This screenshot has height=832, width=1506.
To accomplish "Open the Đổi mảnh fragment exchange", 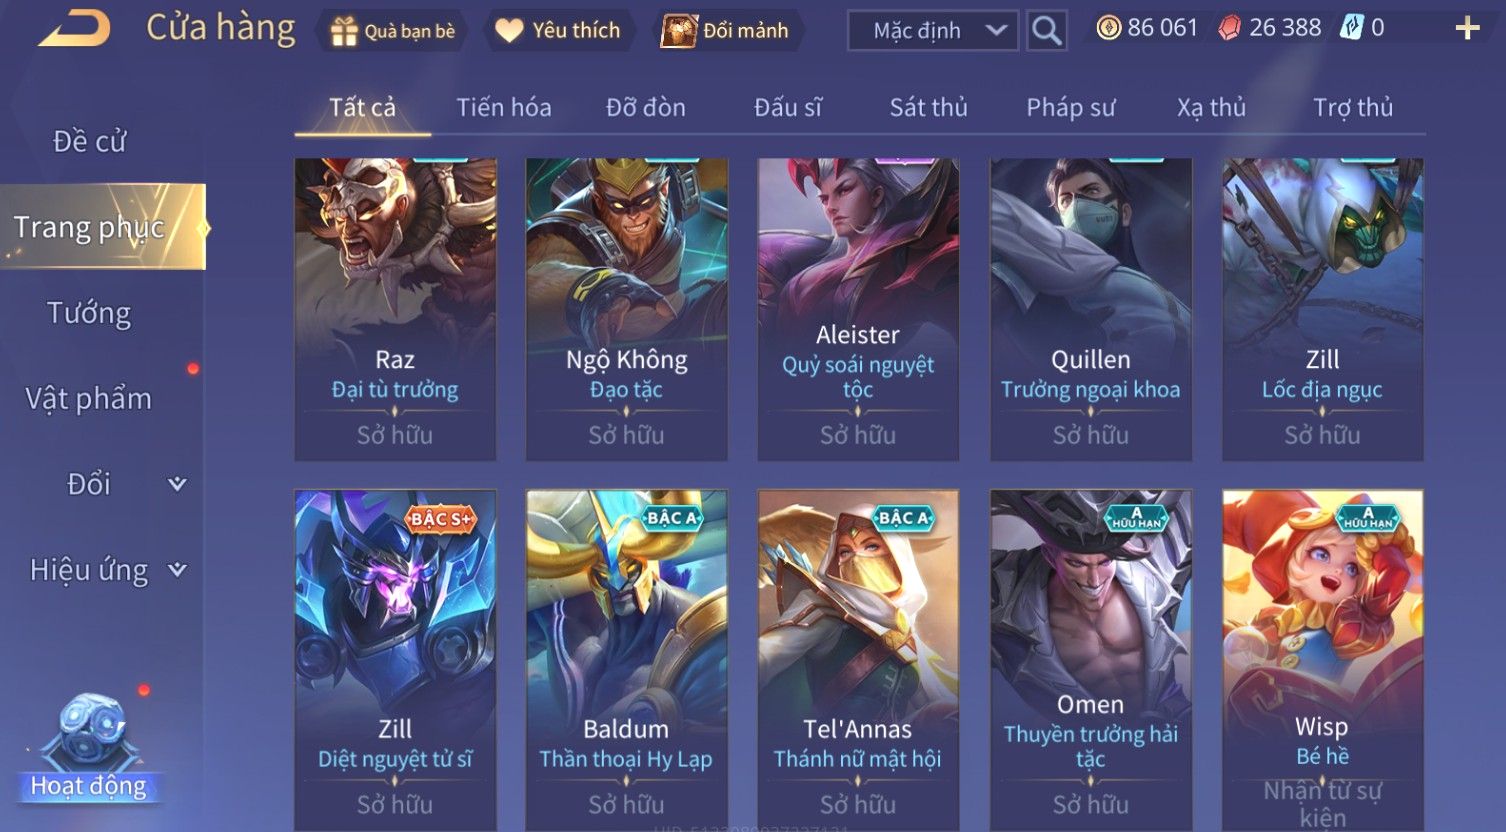I will 724,31.
